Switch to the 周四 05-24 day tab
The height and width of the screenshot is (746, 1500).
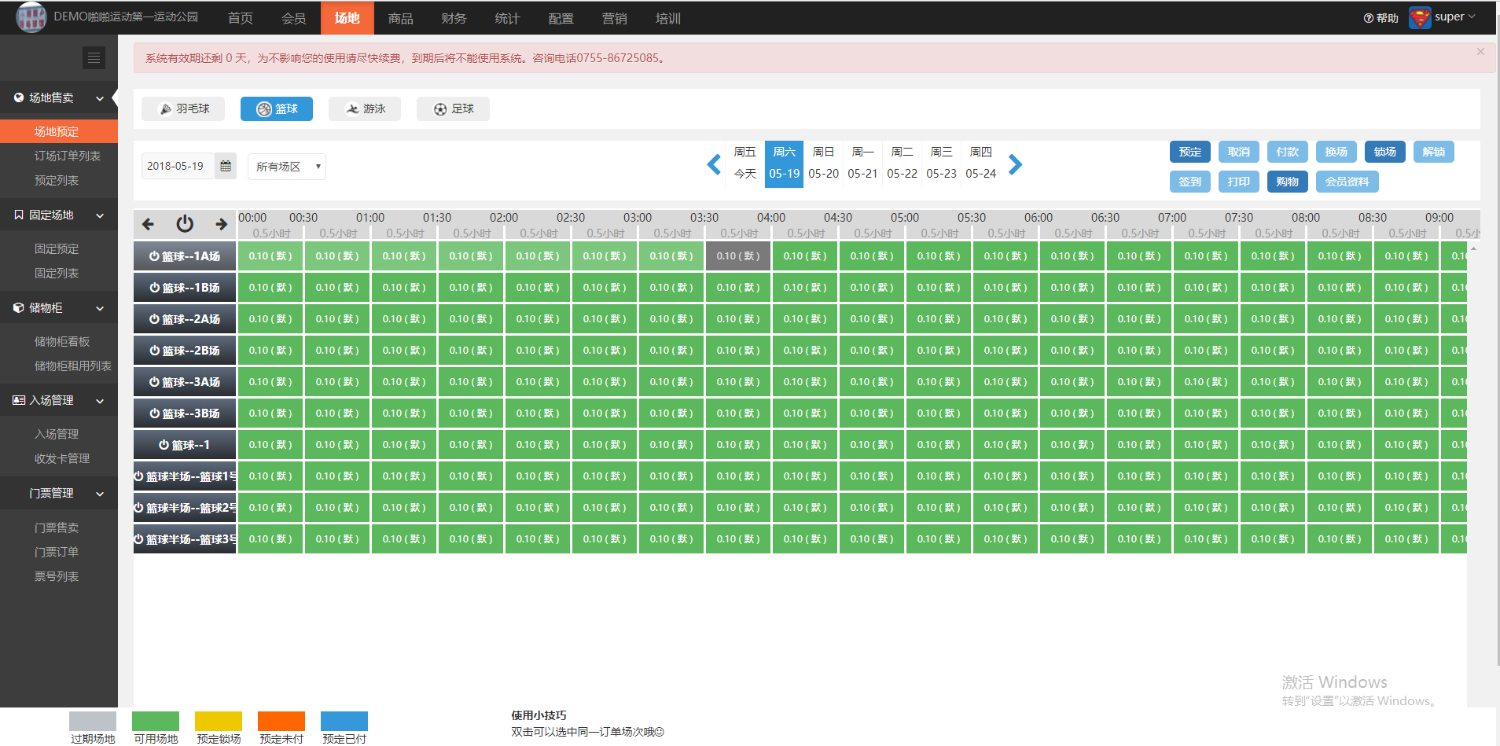pyautogui.click(x=981, y=163)
